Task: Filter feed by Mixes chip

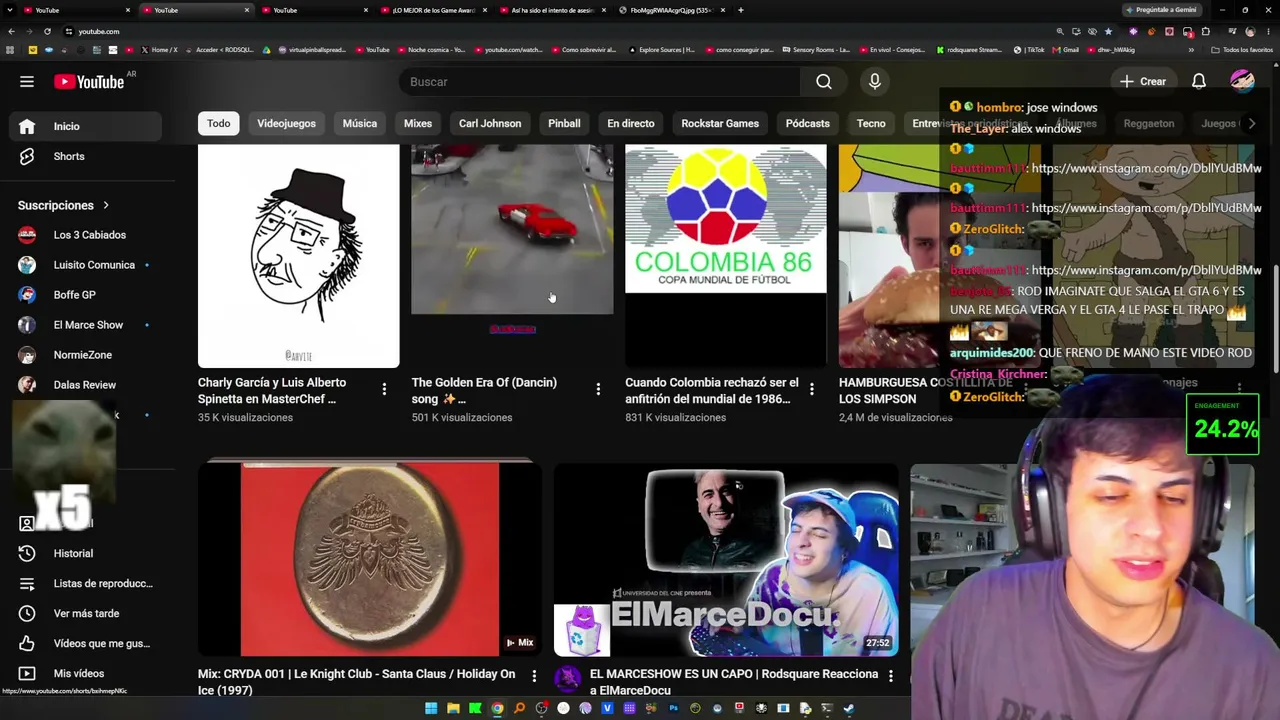Action: (x=418, y=123)
